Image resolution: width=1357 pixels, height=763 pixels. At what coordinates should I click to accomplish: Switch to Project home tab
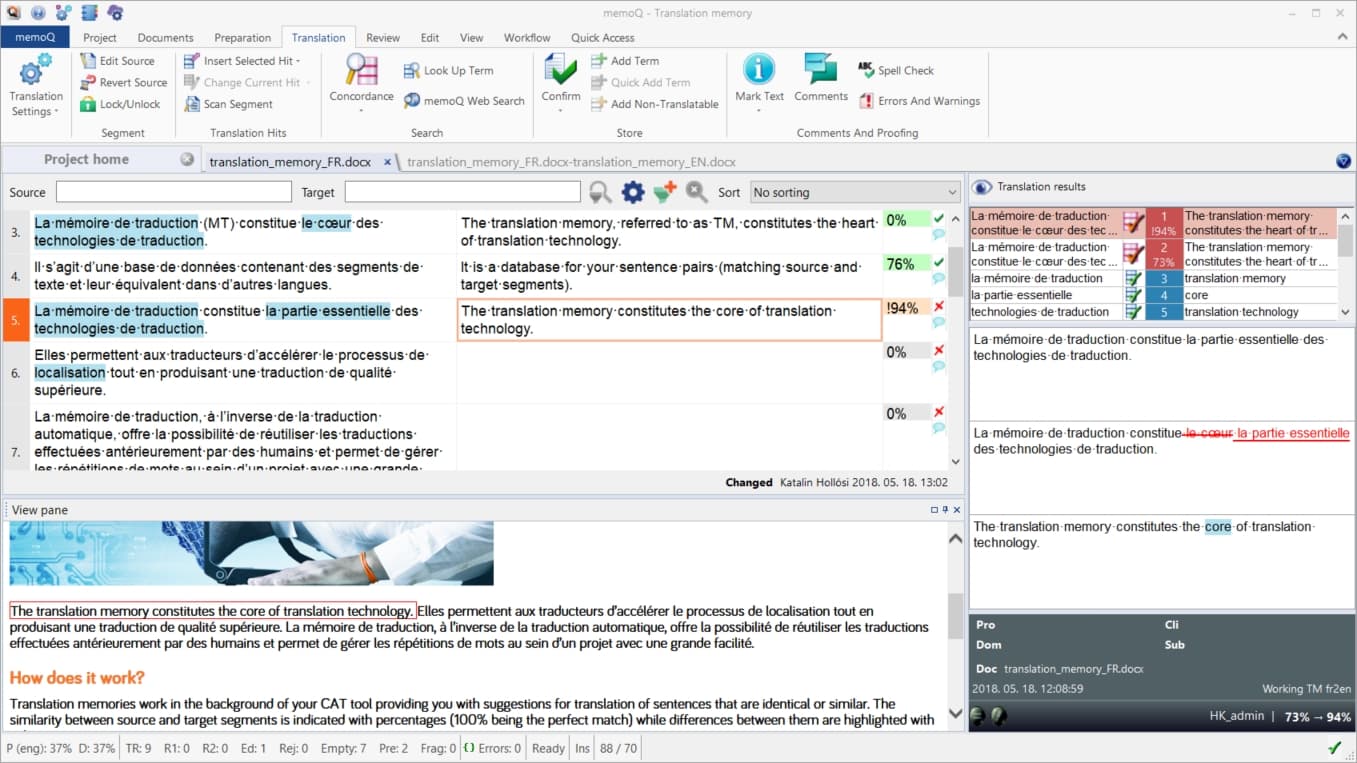(86, 159)
